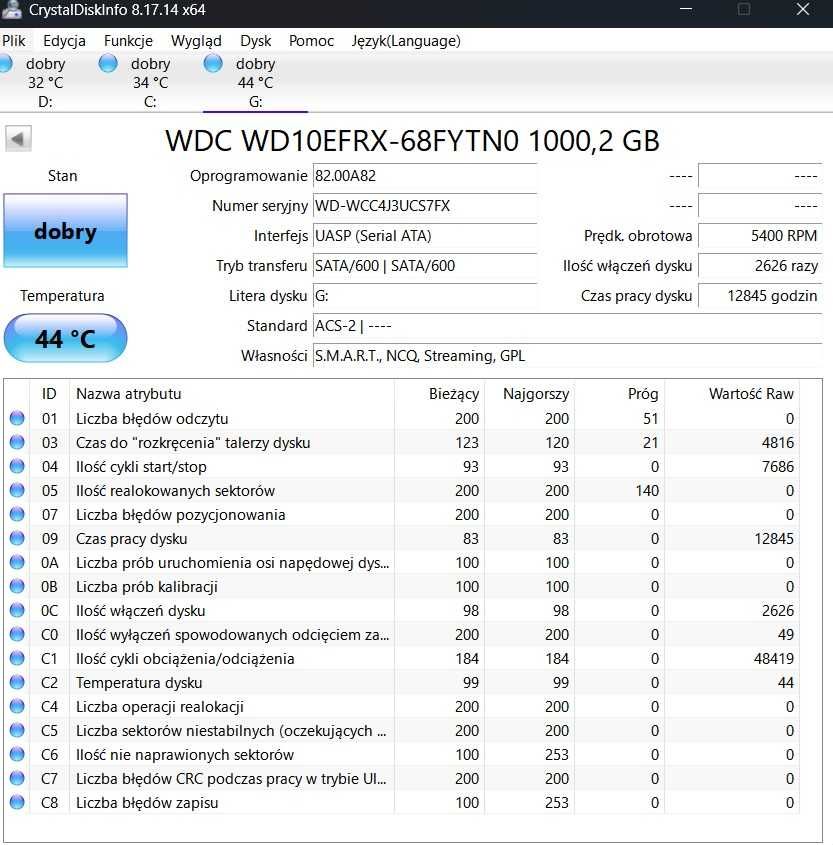The image size is (833, 845).
Task: Select row Liczba błędów odczytu
Action: coord(402,419)
